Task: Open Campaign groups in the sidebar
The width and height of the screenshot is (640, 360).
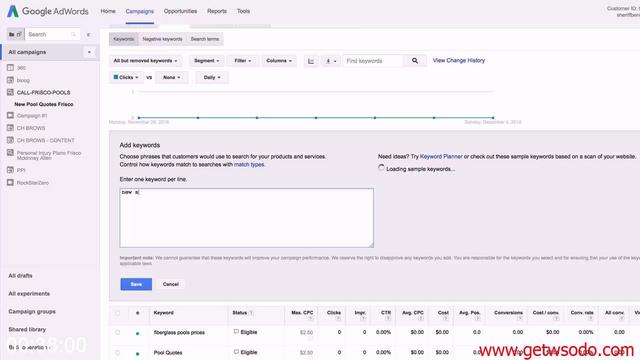Action: (x=32, y=311)
